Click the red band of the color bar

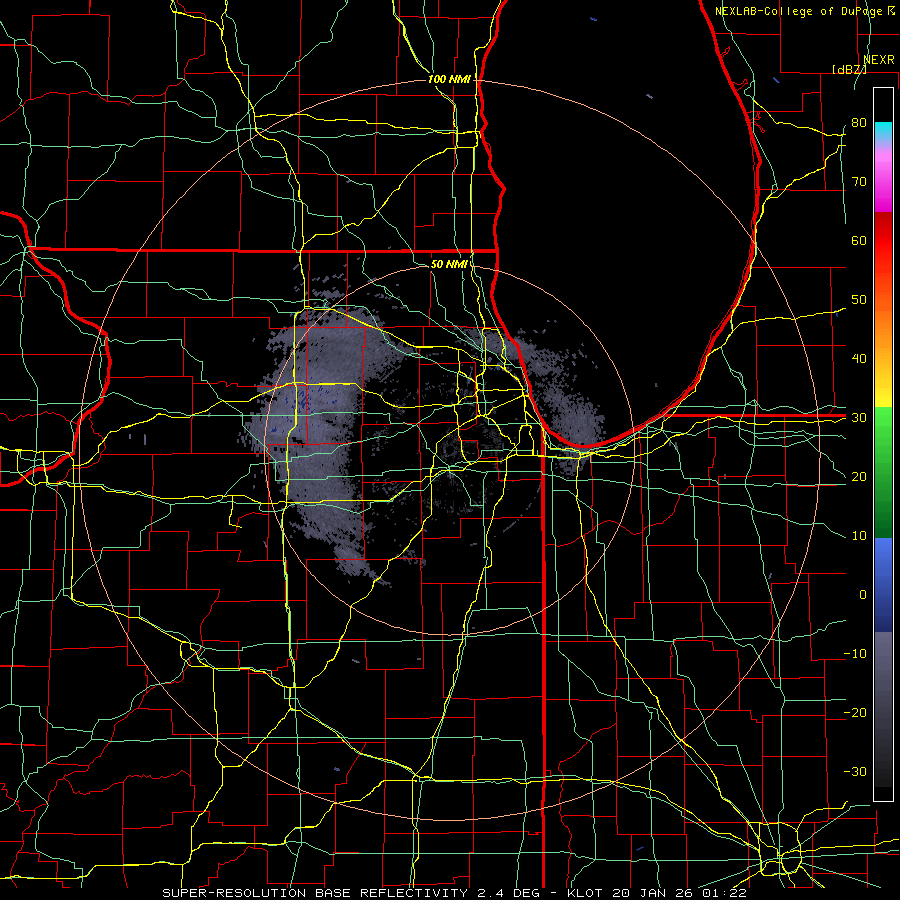pyautogui.click(x=883, y=241)
